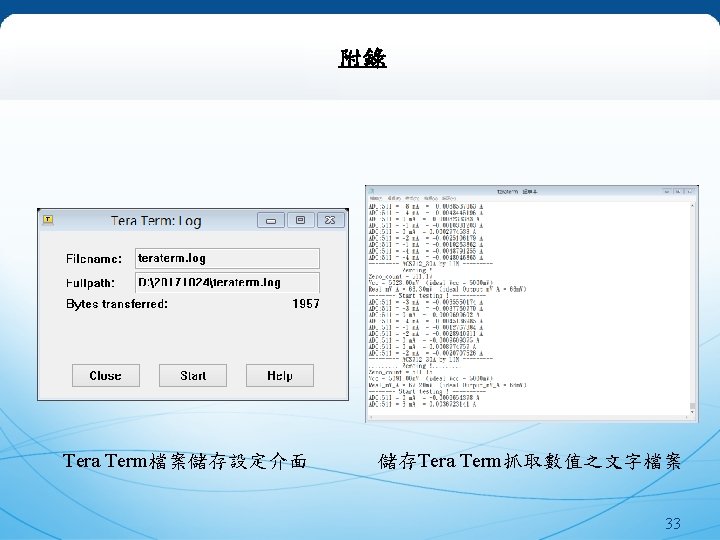The height and width of the screenshot is (540, 720).
Task: Click Notepad vertical scrollbar up arrow
Action: (692, 206)
